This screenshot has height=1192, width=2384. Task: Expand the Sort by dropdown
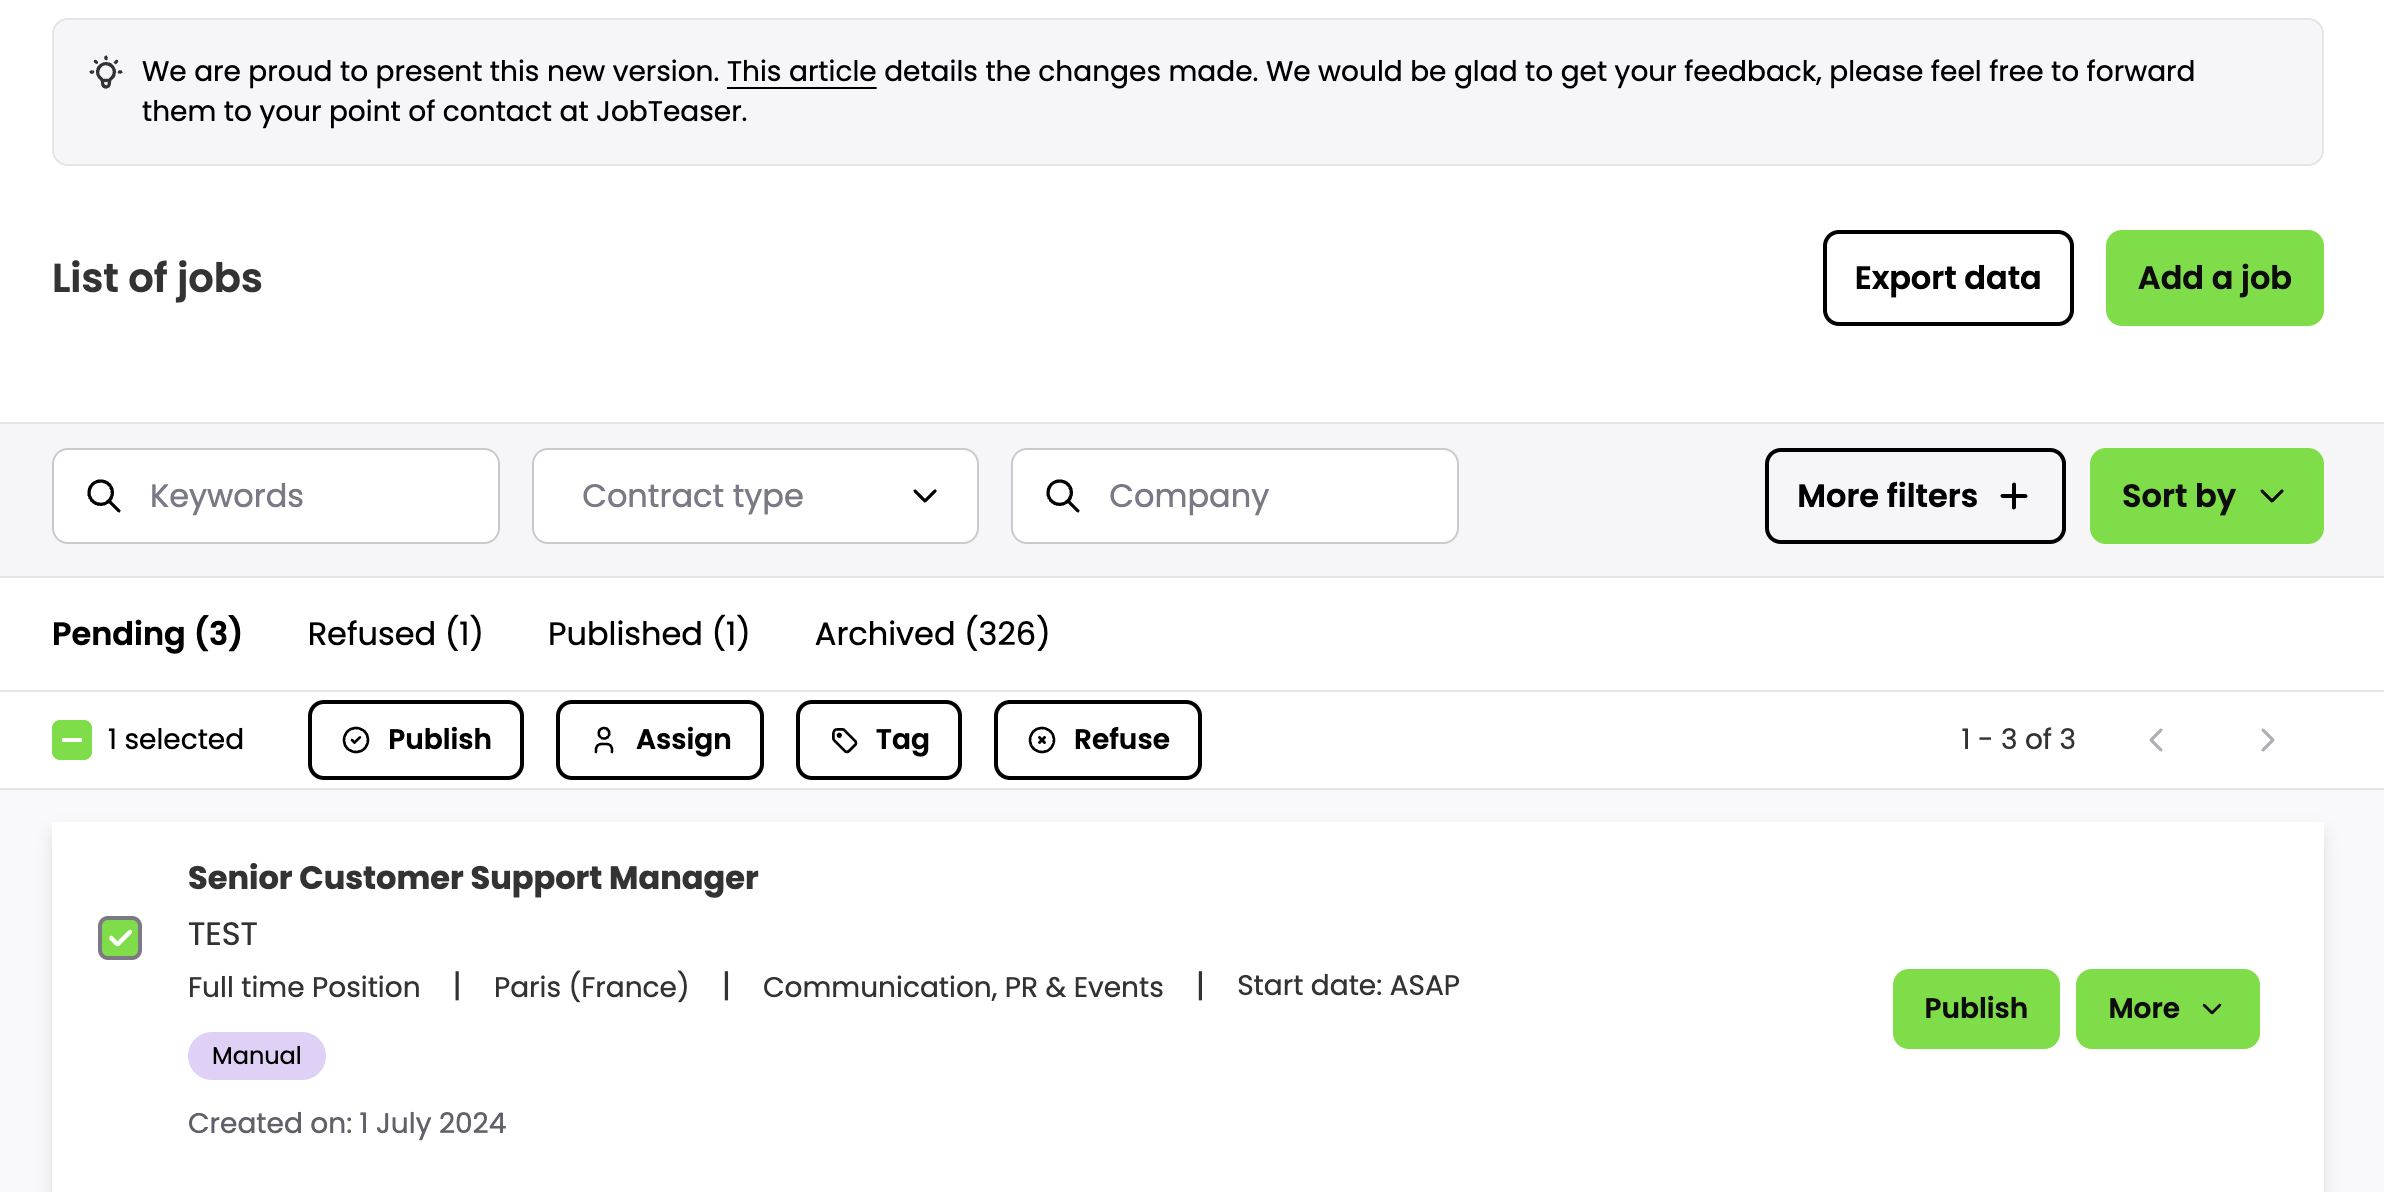(2206, 496)
